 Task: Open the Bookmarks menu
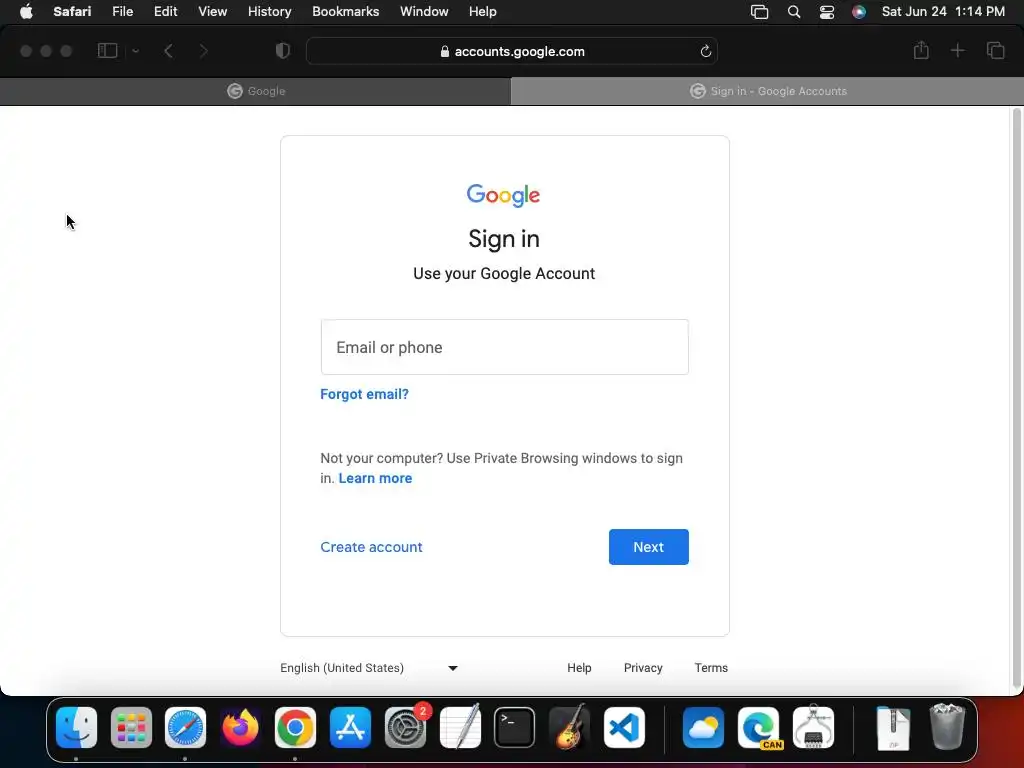(345, 12)
